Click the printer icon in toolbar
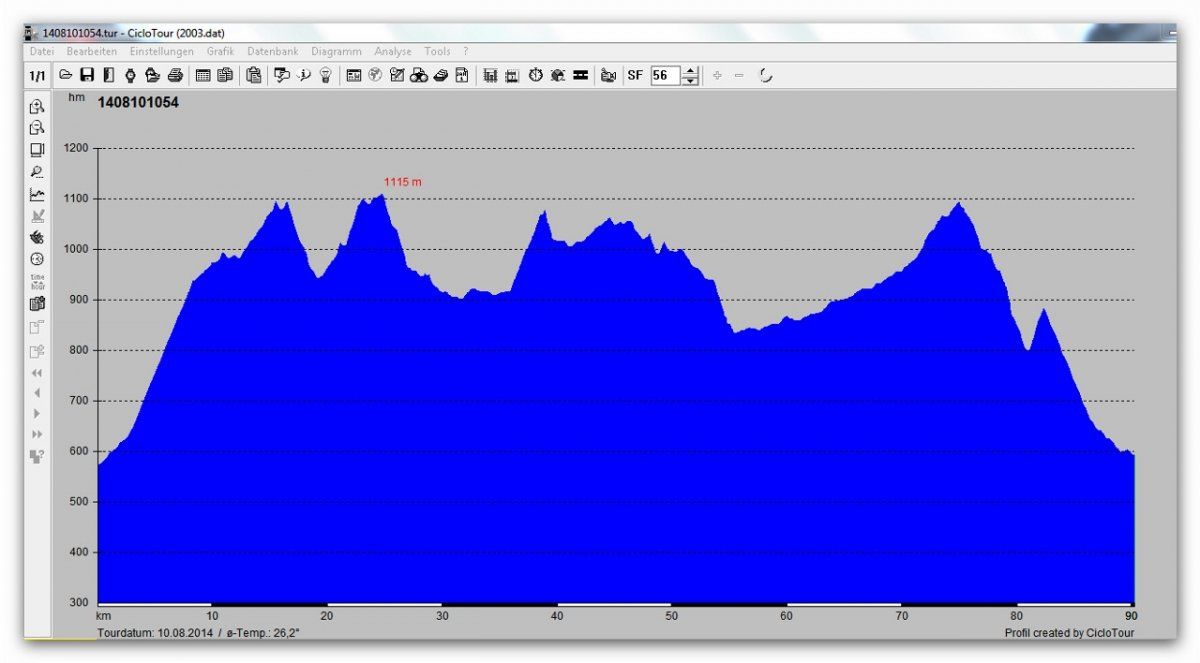This screenshot has height=663, width=1200. pos(175,75)
